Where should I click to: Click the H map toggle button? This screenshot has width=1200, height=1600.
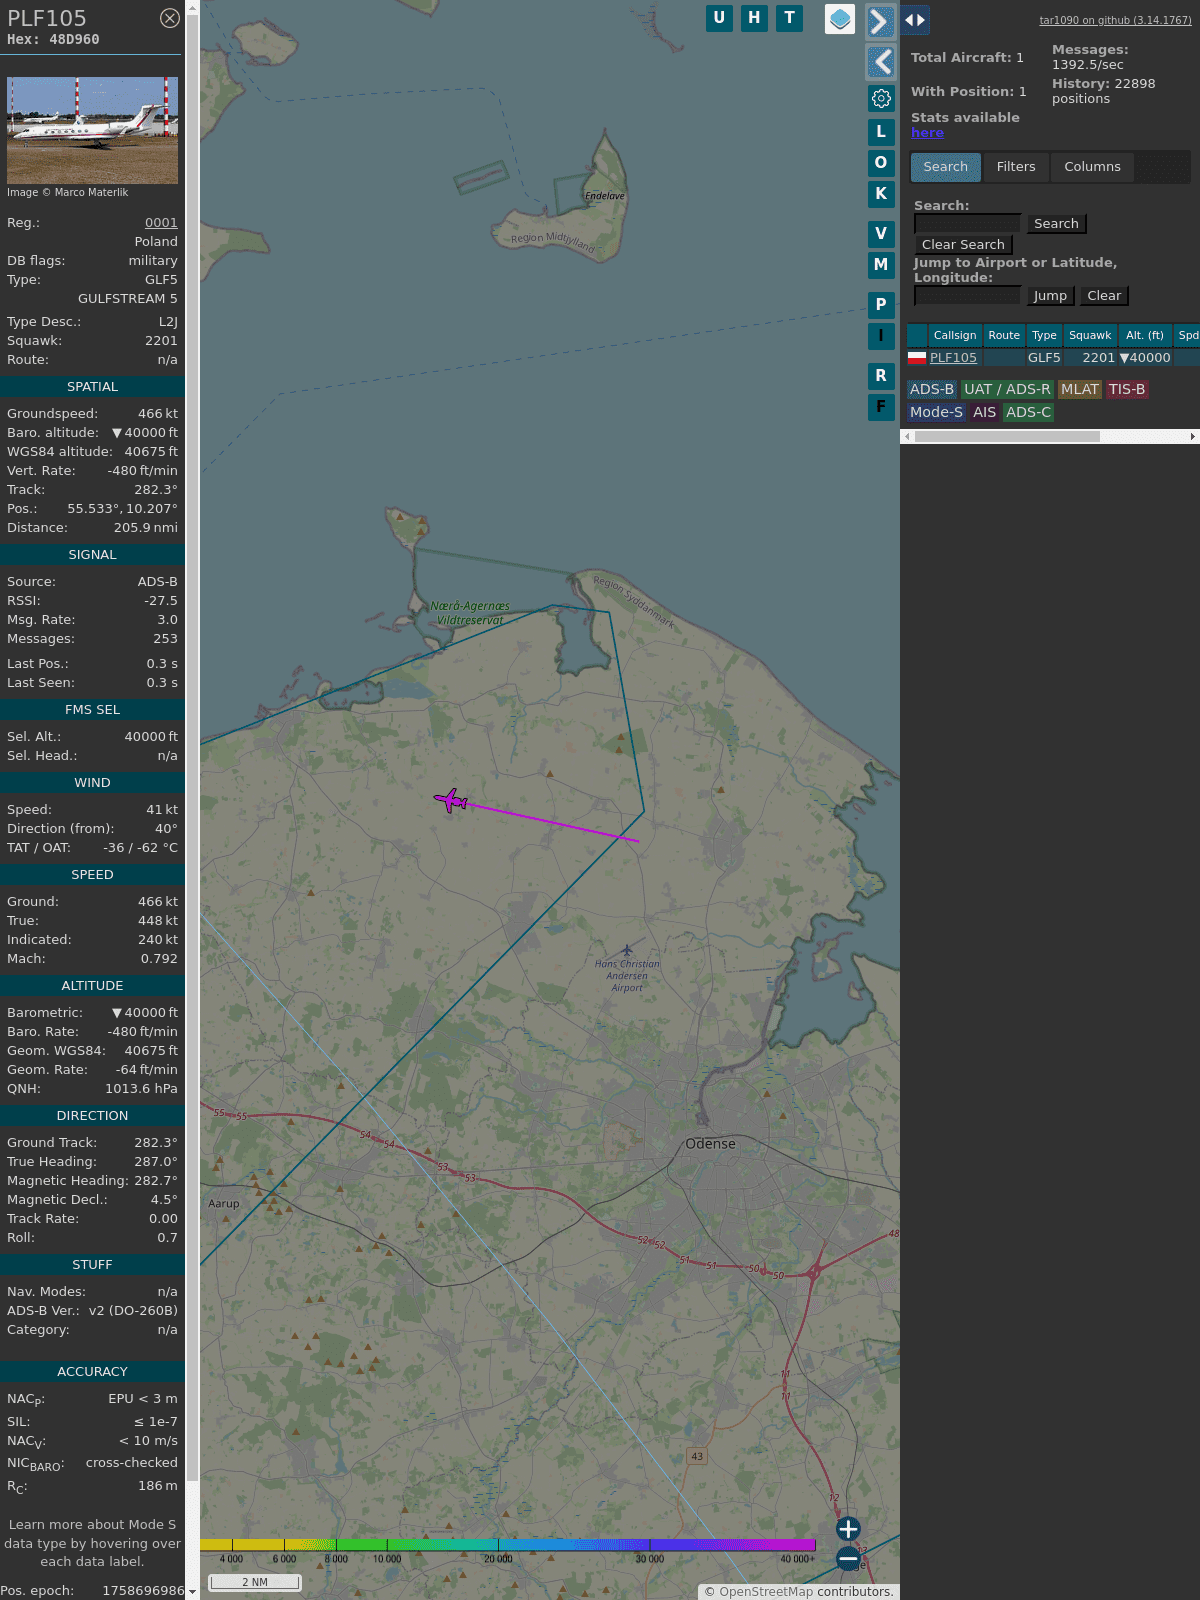pyautogui.click(x=754, y=18)
